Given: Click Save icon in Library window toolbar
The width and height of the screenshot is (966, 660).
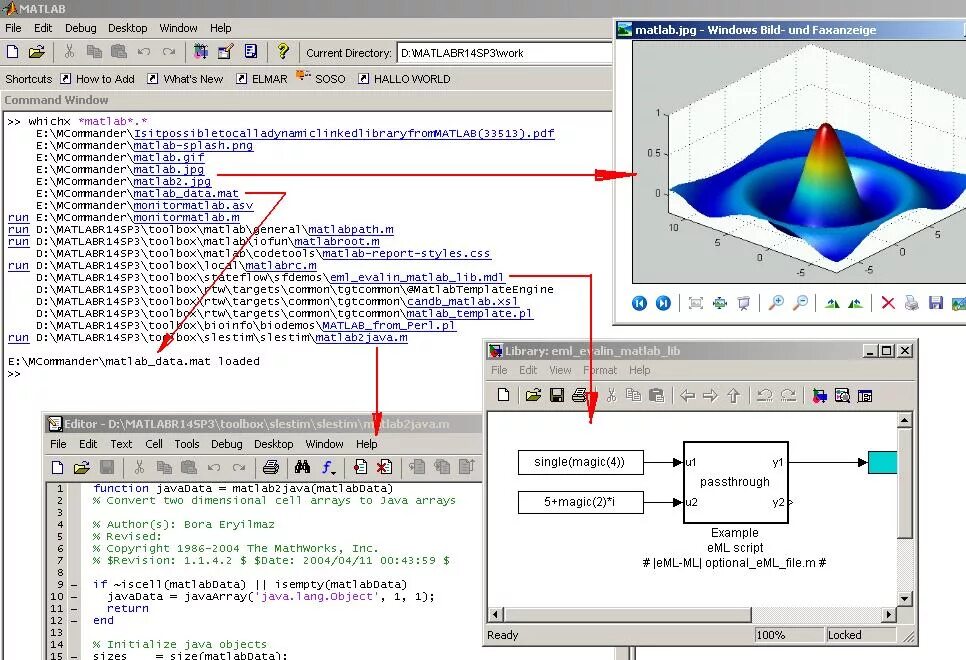Looking at the screenshot, I should point(557,395).
